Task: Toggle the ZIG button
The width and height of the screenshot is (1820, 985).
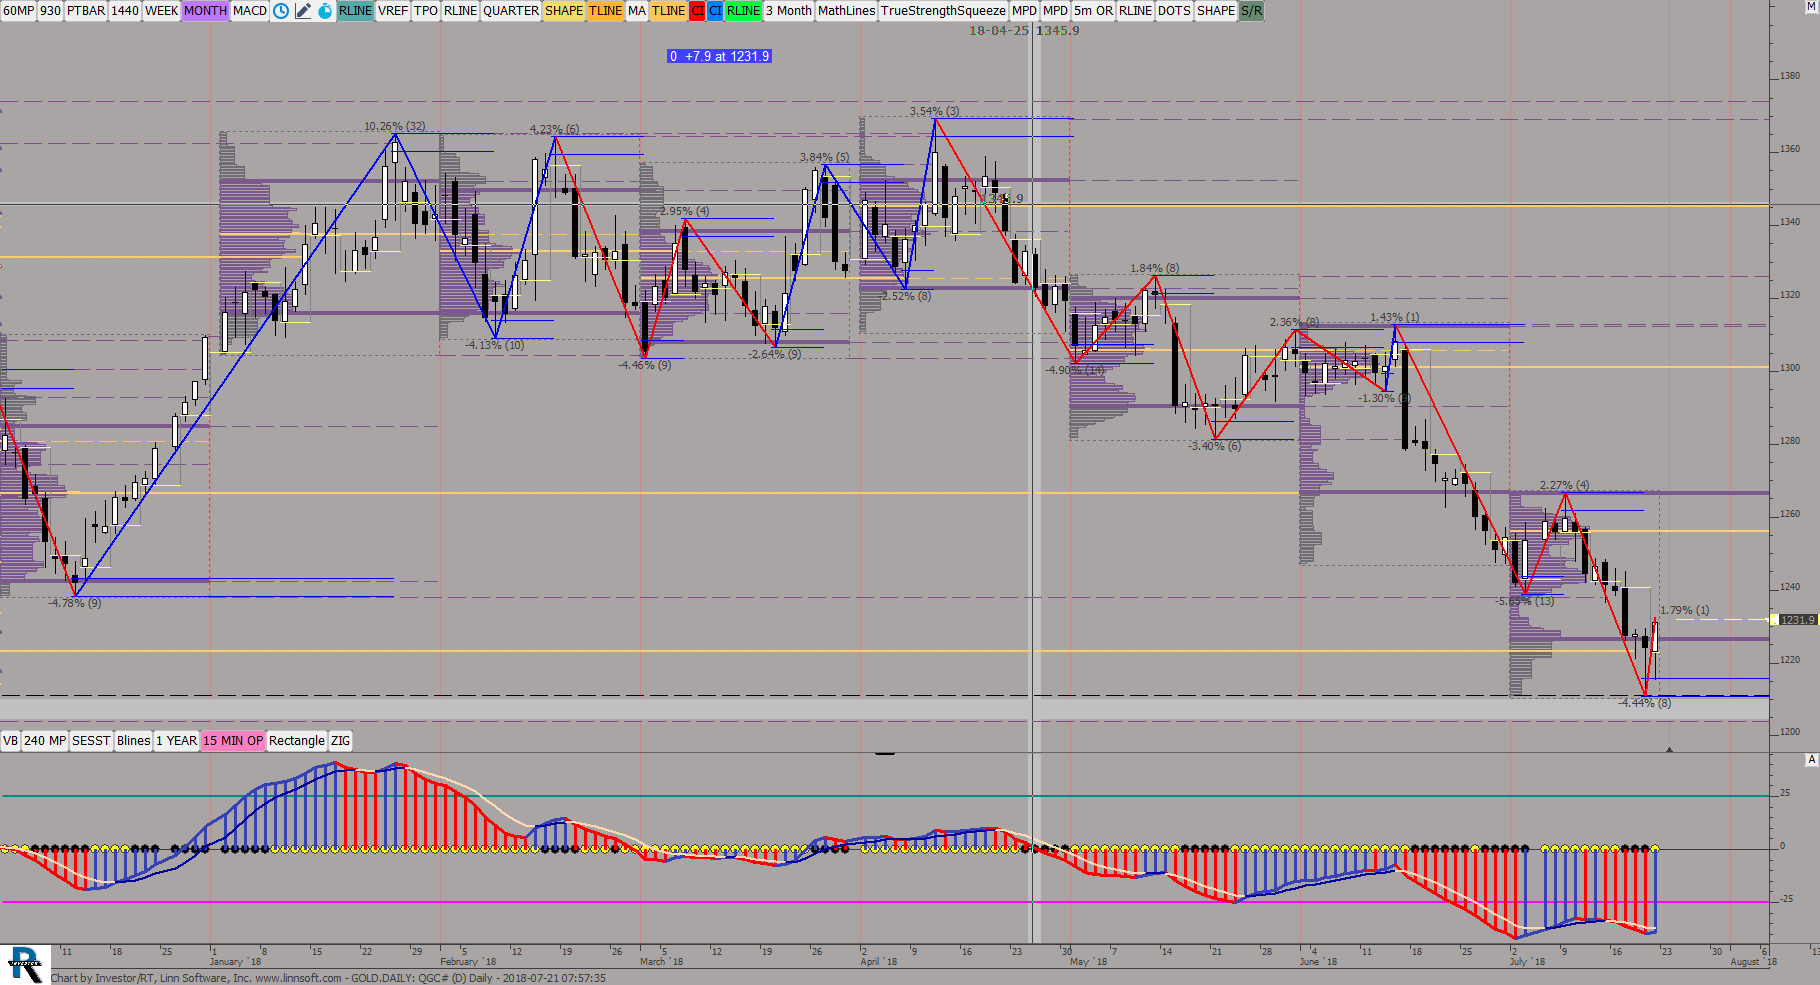Action: pos(340,741)
